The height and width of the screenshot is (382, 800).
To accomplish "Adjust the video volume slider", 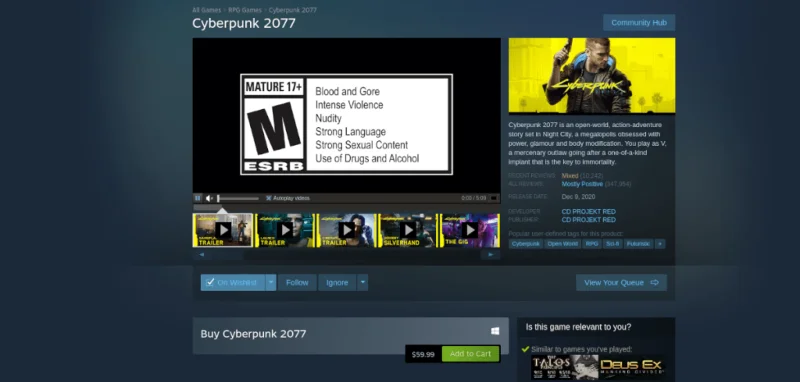I will [238, 198].
